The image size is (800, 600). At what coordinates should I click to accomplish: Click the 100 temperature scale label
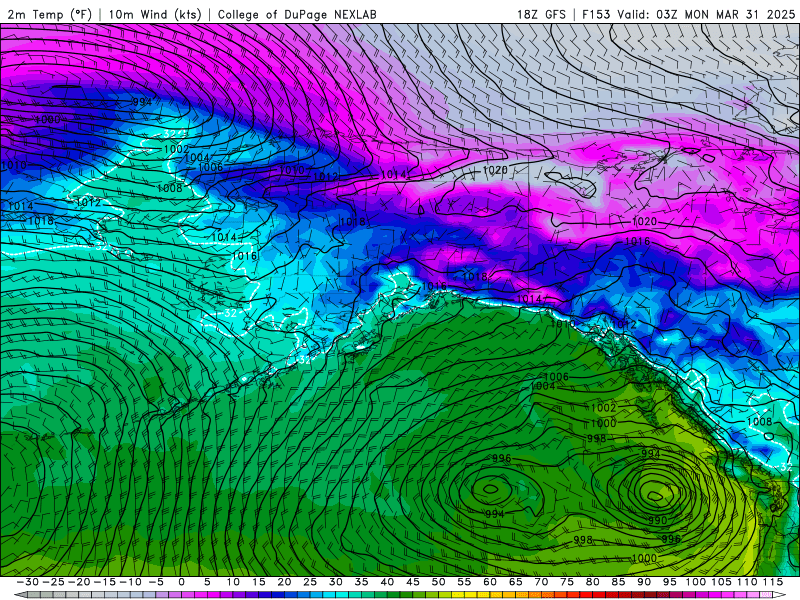[x=695, y=582]
